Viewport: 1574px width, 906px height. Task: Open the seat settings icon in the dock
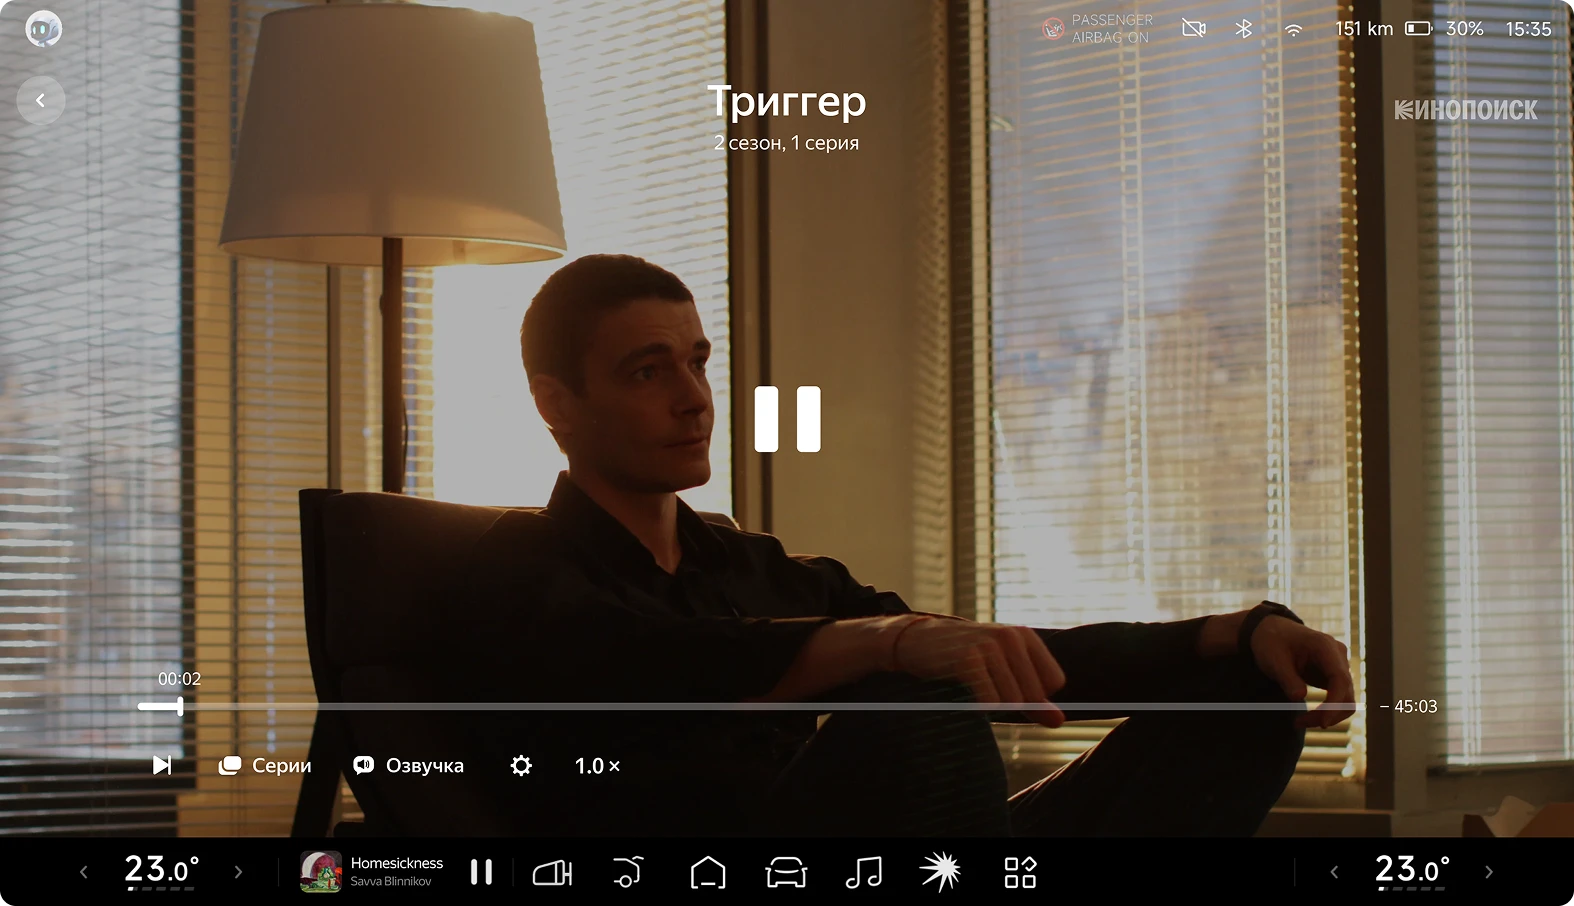click(628, 872)
